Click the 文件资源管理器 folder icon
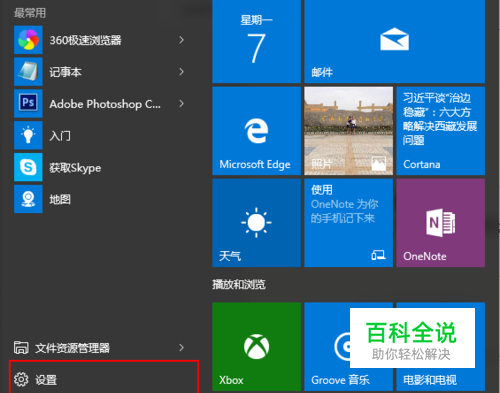 point(21,348)
